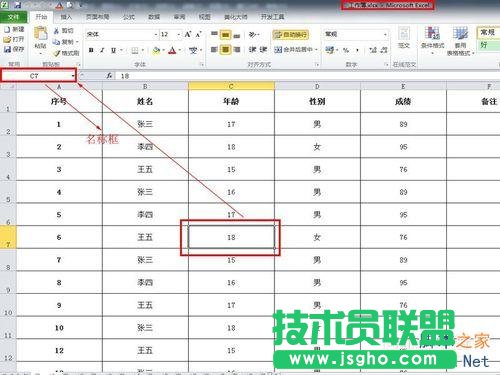Image resolution: width=500 pixels, height=375 pixels.
Task: Toggle the highlighted Middle Align button
Action: point(226,34)
